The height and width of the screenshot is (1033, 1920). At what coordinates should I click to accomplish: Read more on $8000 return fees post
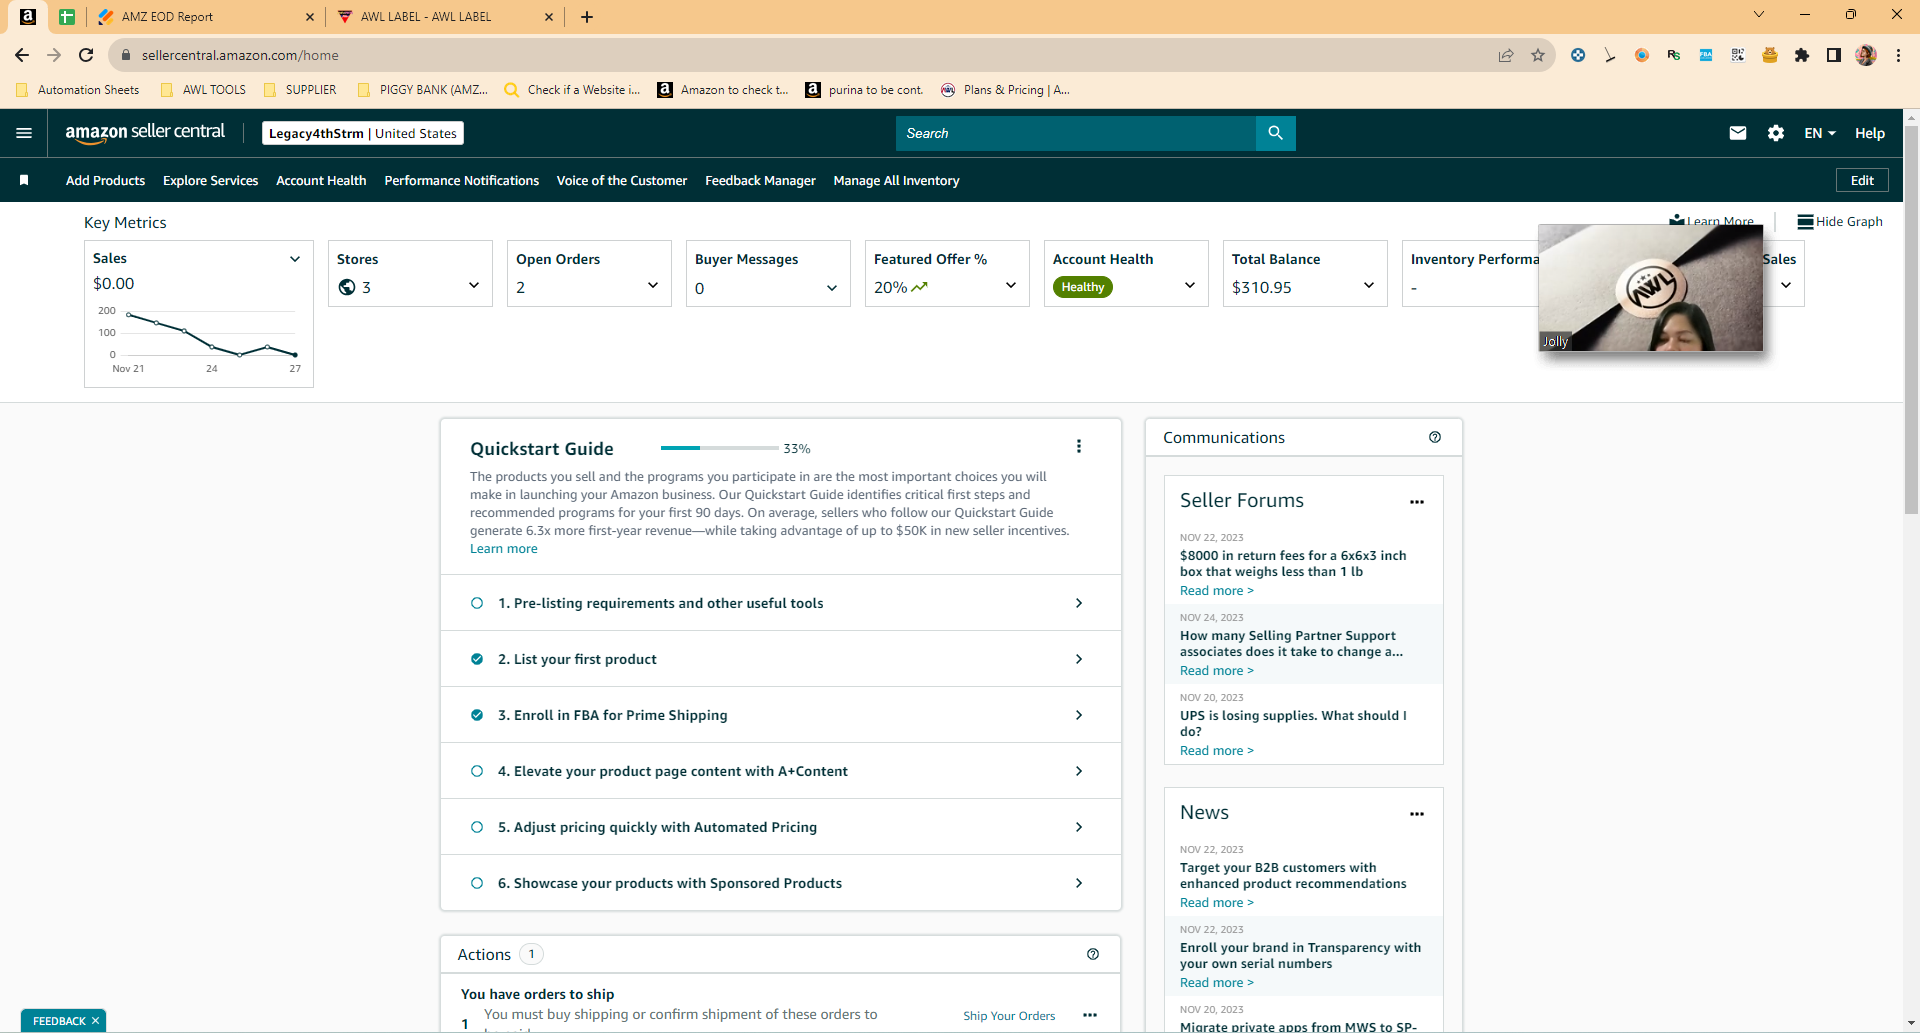1216,591
